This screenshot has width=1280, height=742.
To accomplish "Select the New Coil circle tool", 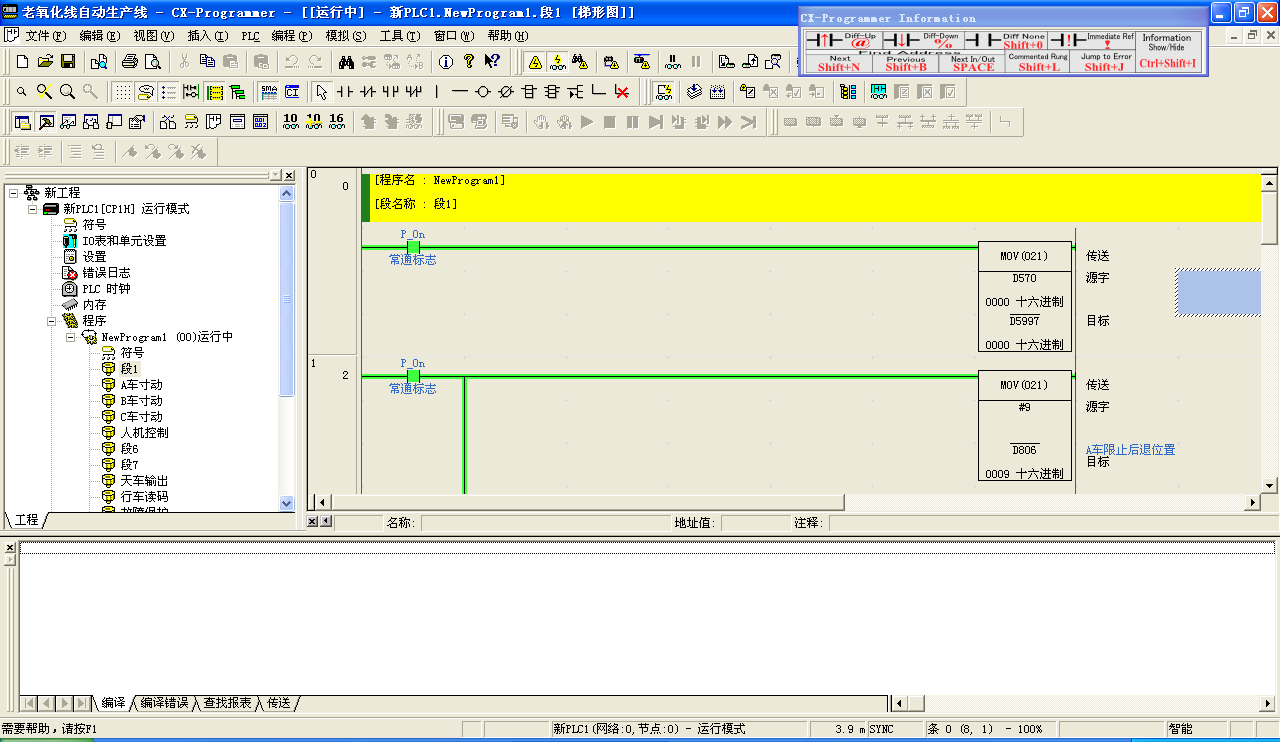I will pos(483,92).
